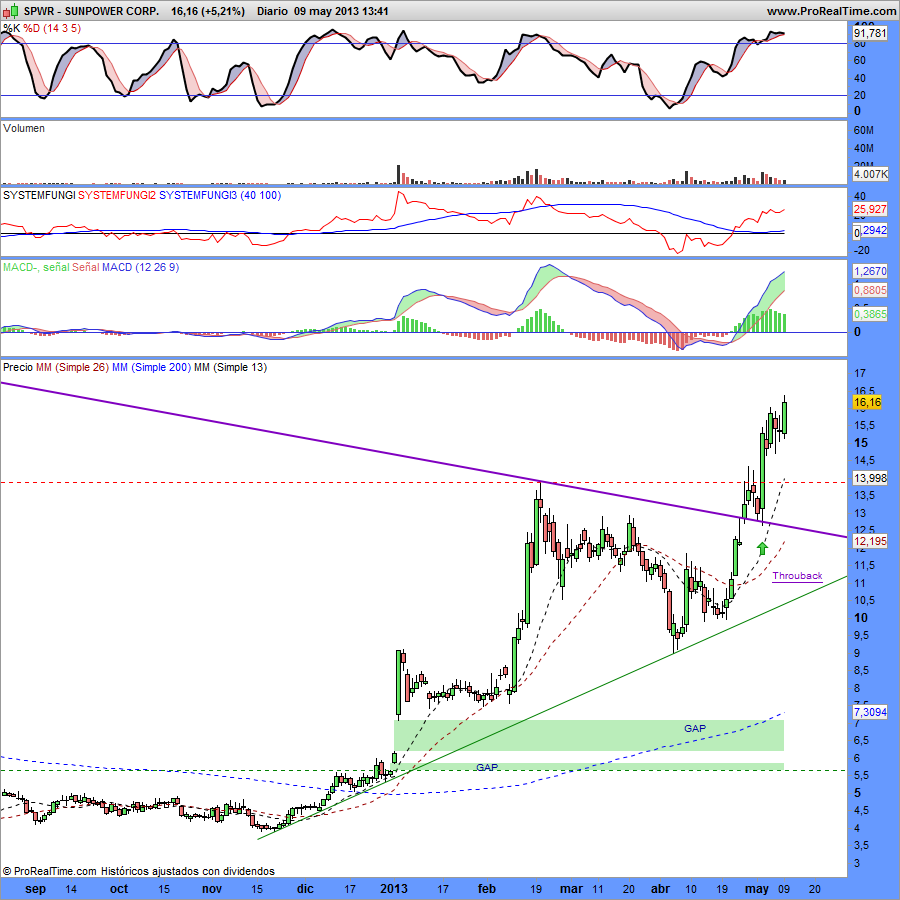Click the blue 7,3094 moving average value

pos(870,712)
